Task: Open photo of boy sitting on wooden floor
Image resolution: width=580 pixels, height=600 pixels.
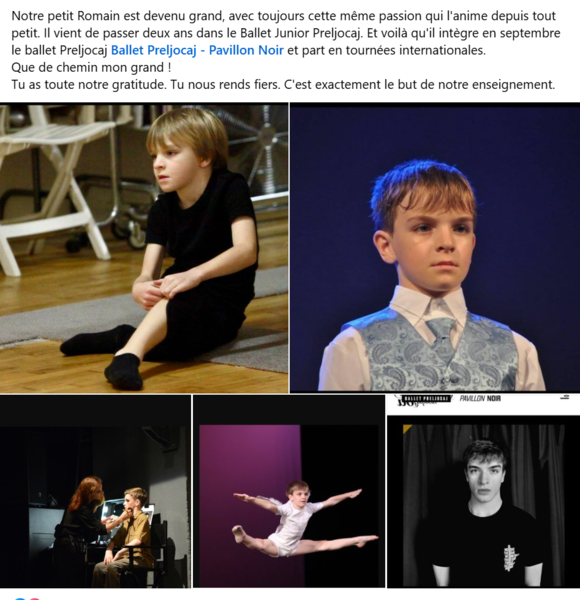Action: pos(144,248)
